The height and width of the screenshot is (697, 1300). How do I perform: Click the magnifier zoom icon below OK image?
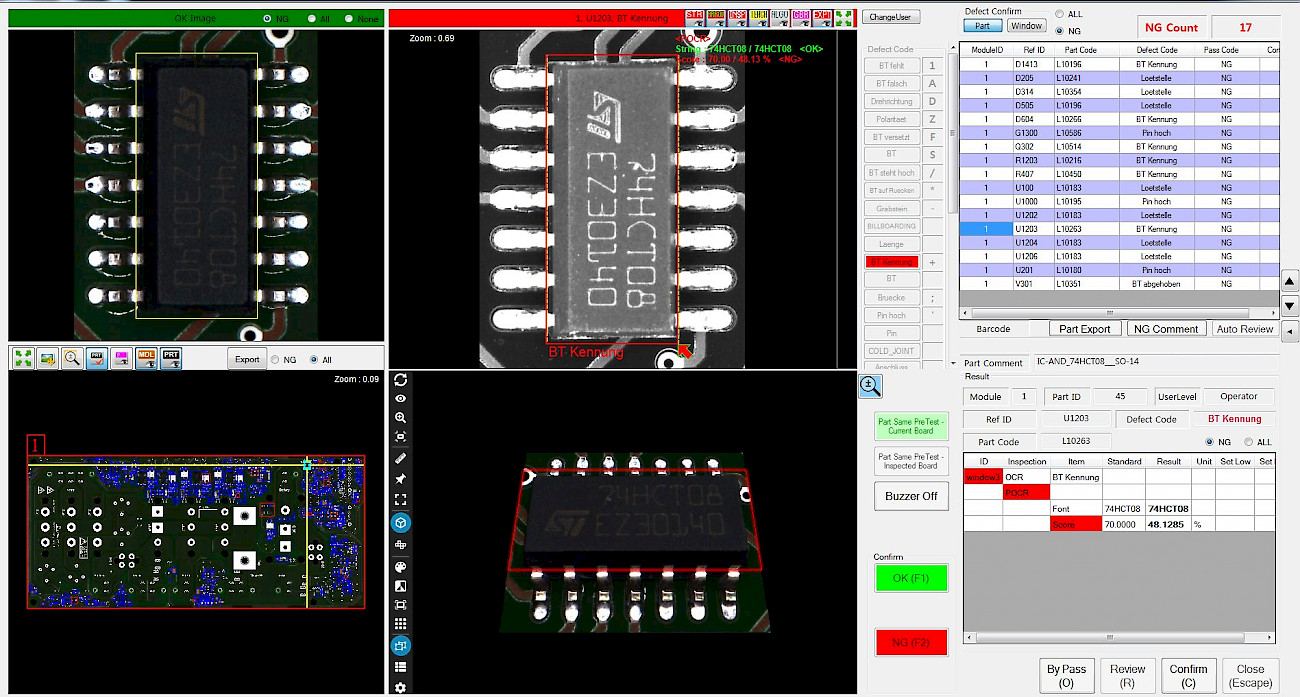(72, 359)
